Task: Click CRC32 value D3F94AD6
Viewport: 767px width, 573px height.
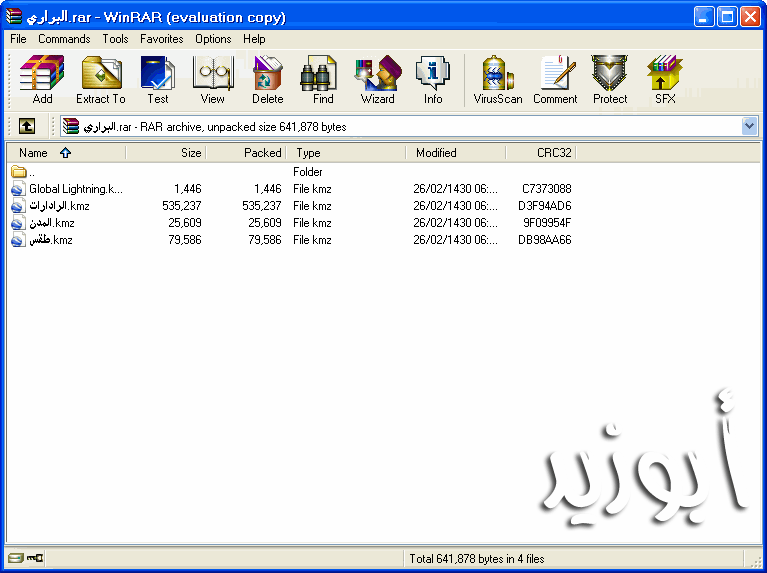Action: coord(544,206)
